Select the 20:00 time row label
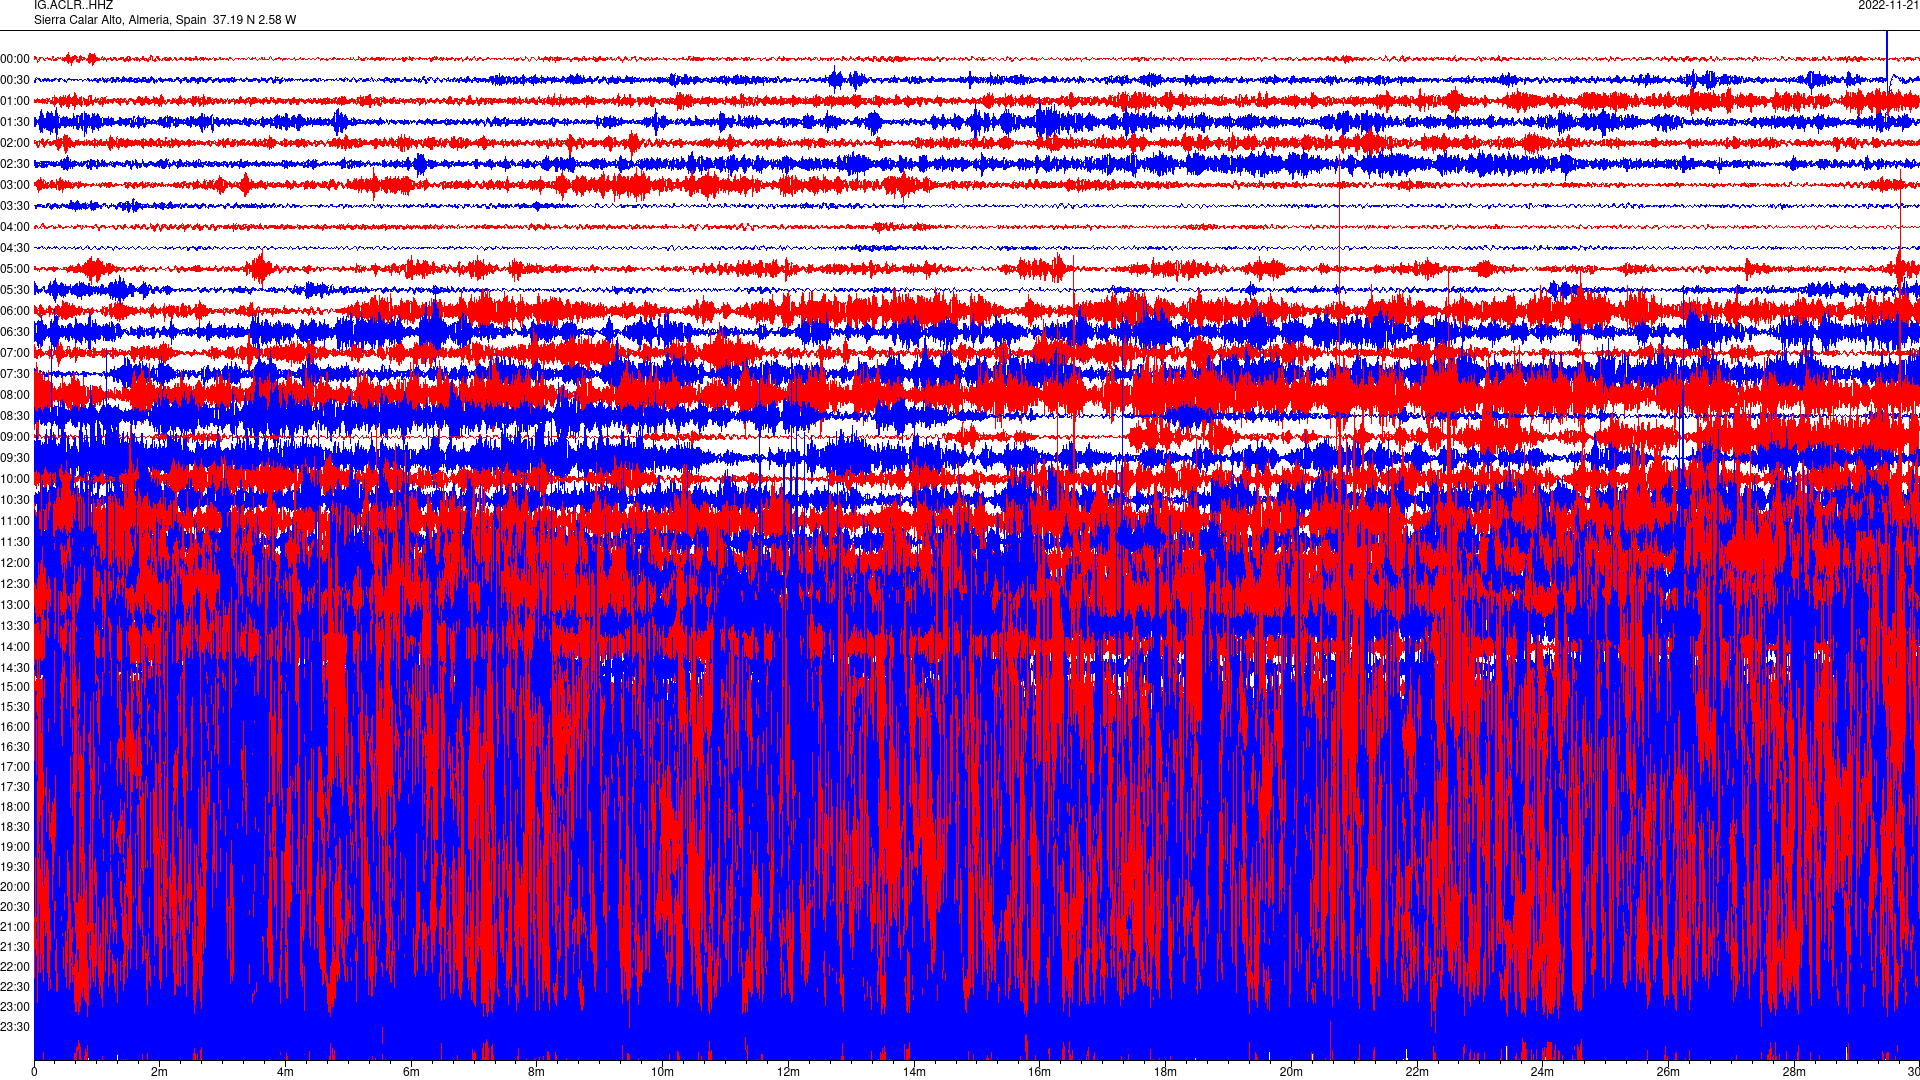Viewport: 1920px width, 1080px height. pyautogui.click(x=15, y=887)
